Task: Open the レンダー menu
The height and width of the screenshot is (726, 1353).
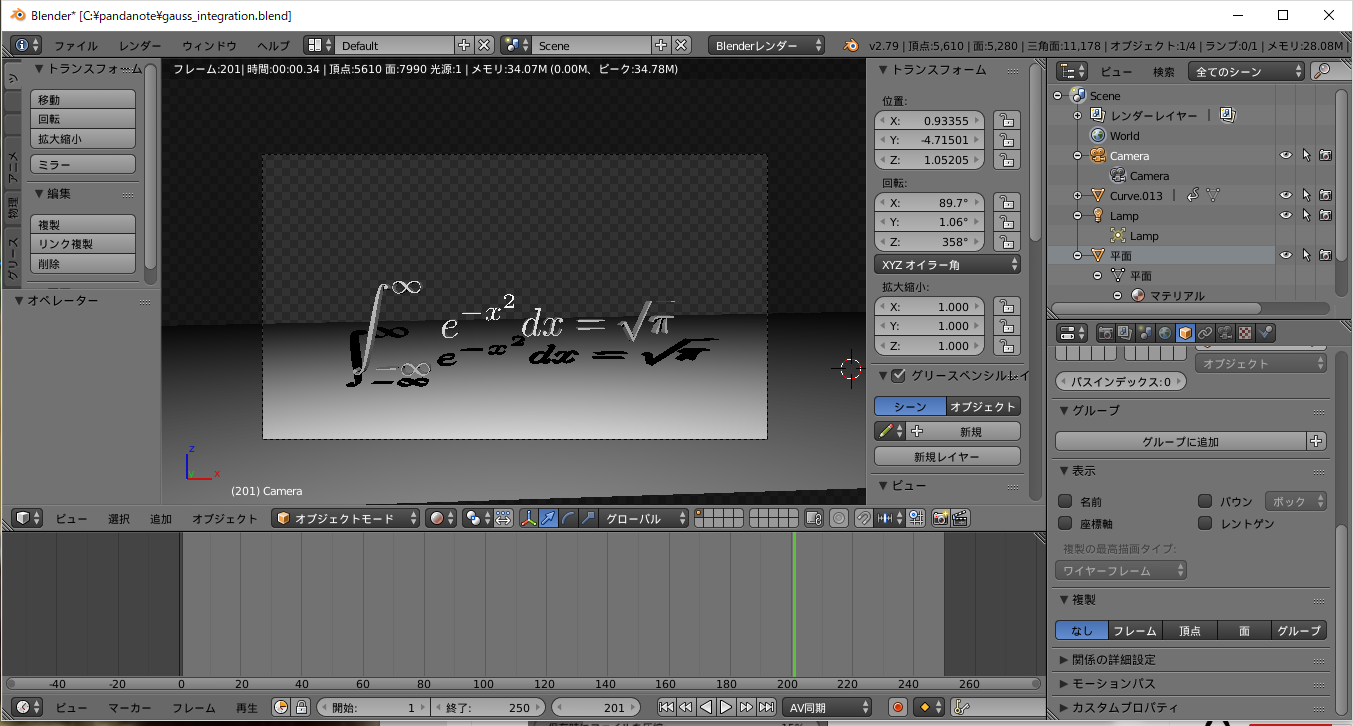Action: [140, 46]
